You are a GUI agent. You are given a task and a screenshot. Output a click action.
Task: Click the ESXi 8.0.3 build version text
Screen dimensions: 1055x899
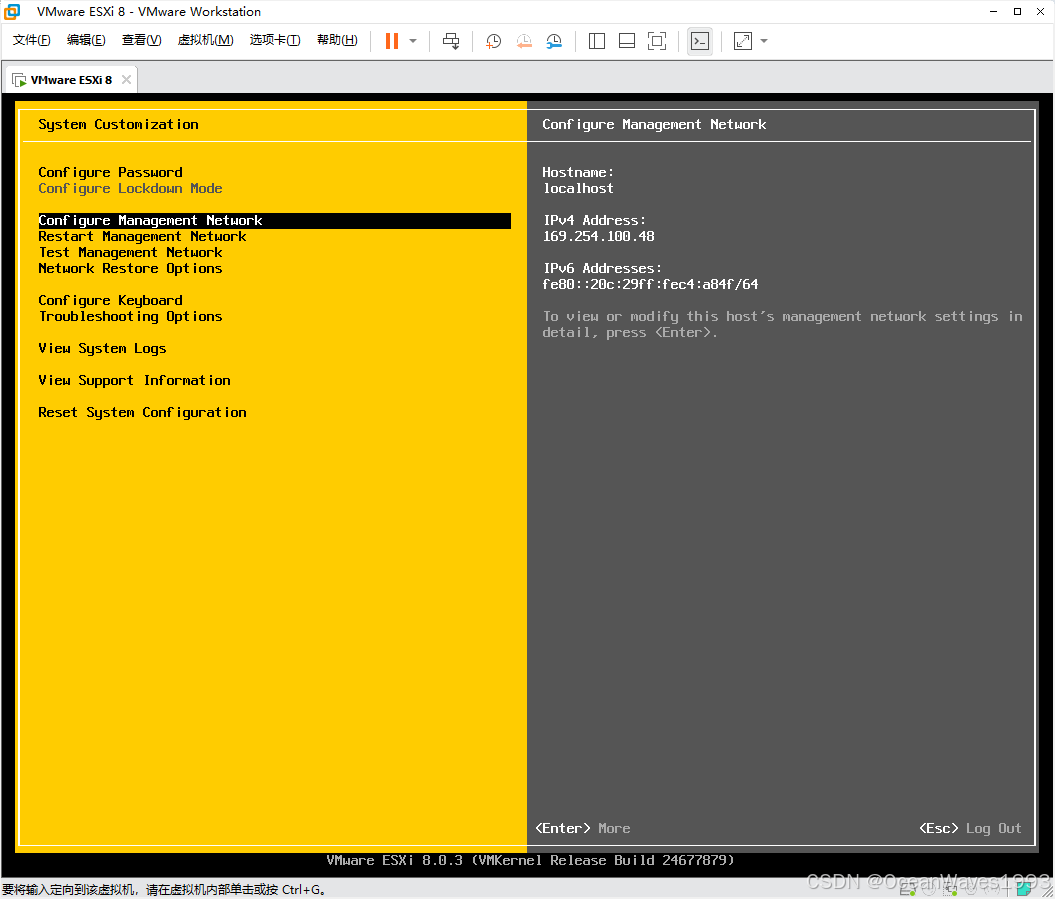(530, 861)
